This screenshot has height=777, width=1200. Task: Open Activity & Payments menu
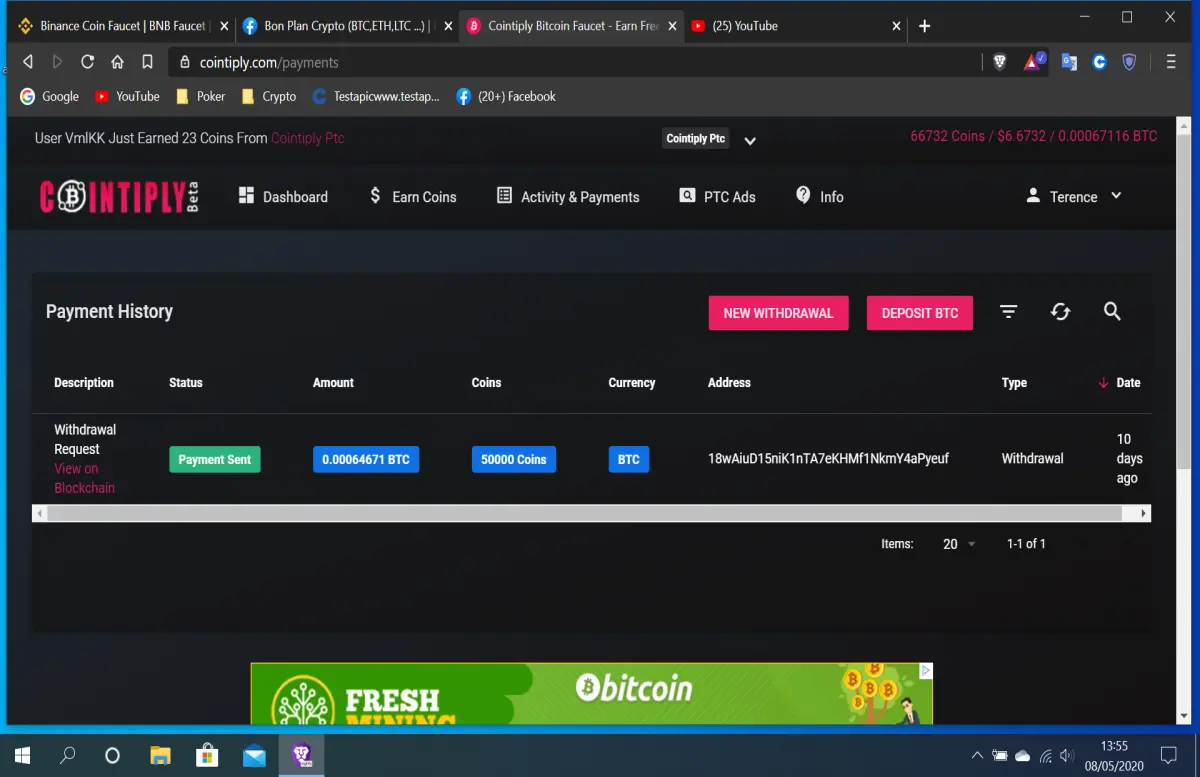click(x=568, y=197)
